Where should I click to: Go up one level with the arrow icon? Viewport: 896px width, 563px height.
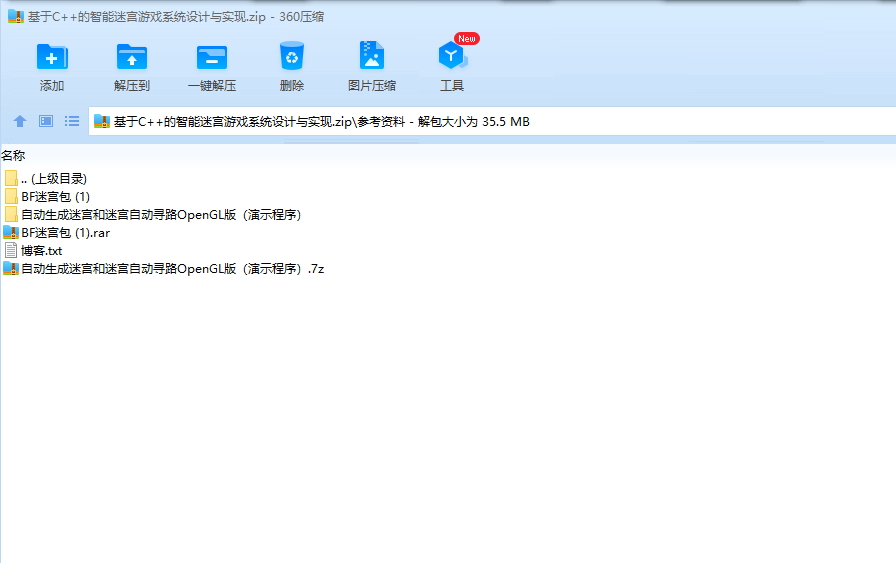tap(20, 121)
